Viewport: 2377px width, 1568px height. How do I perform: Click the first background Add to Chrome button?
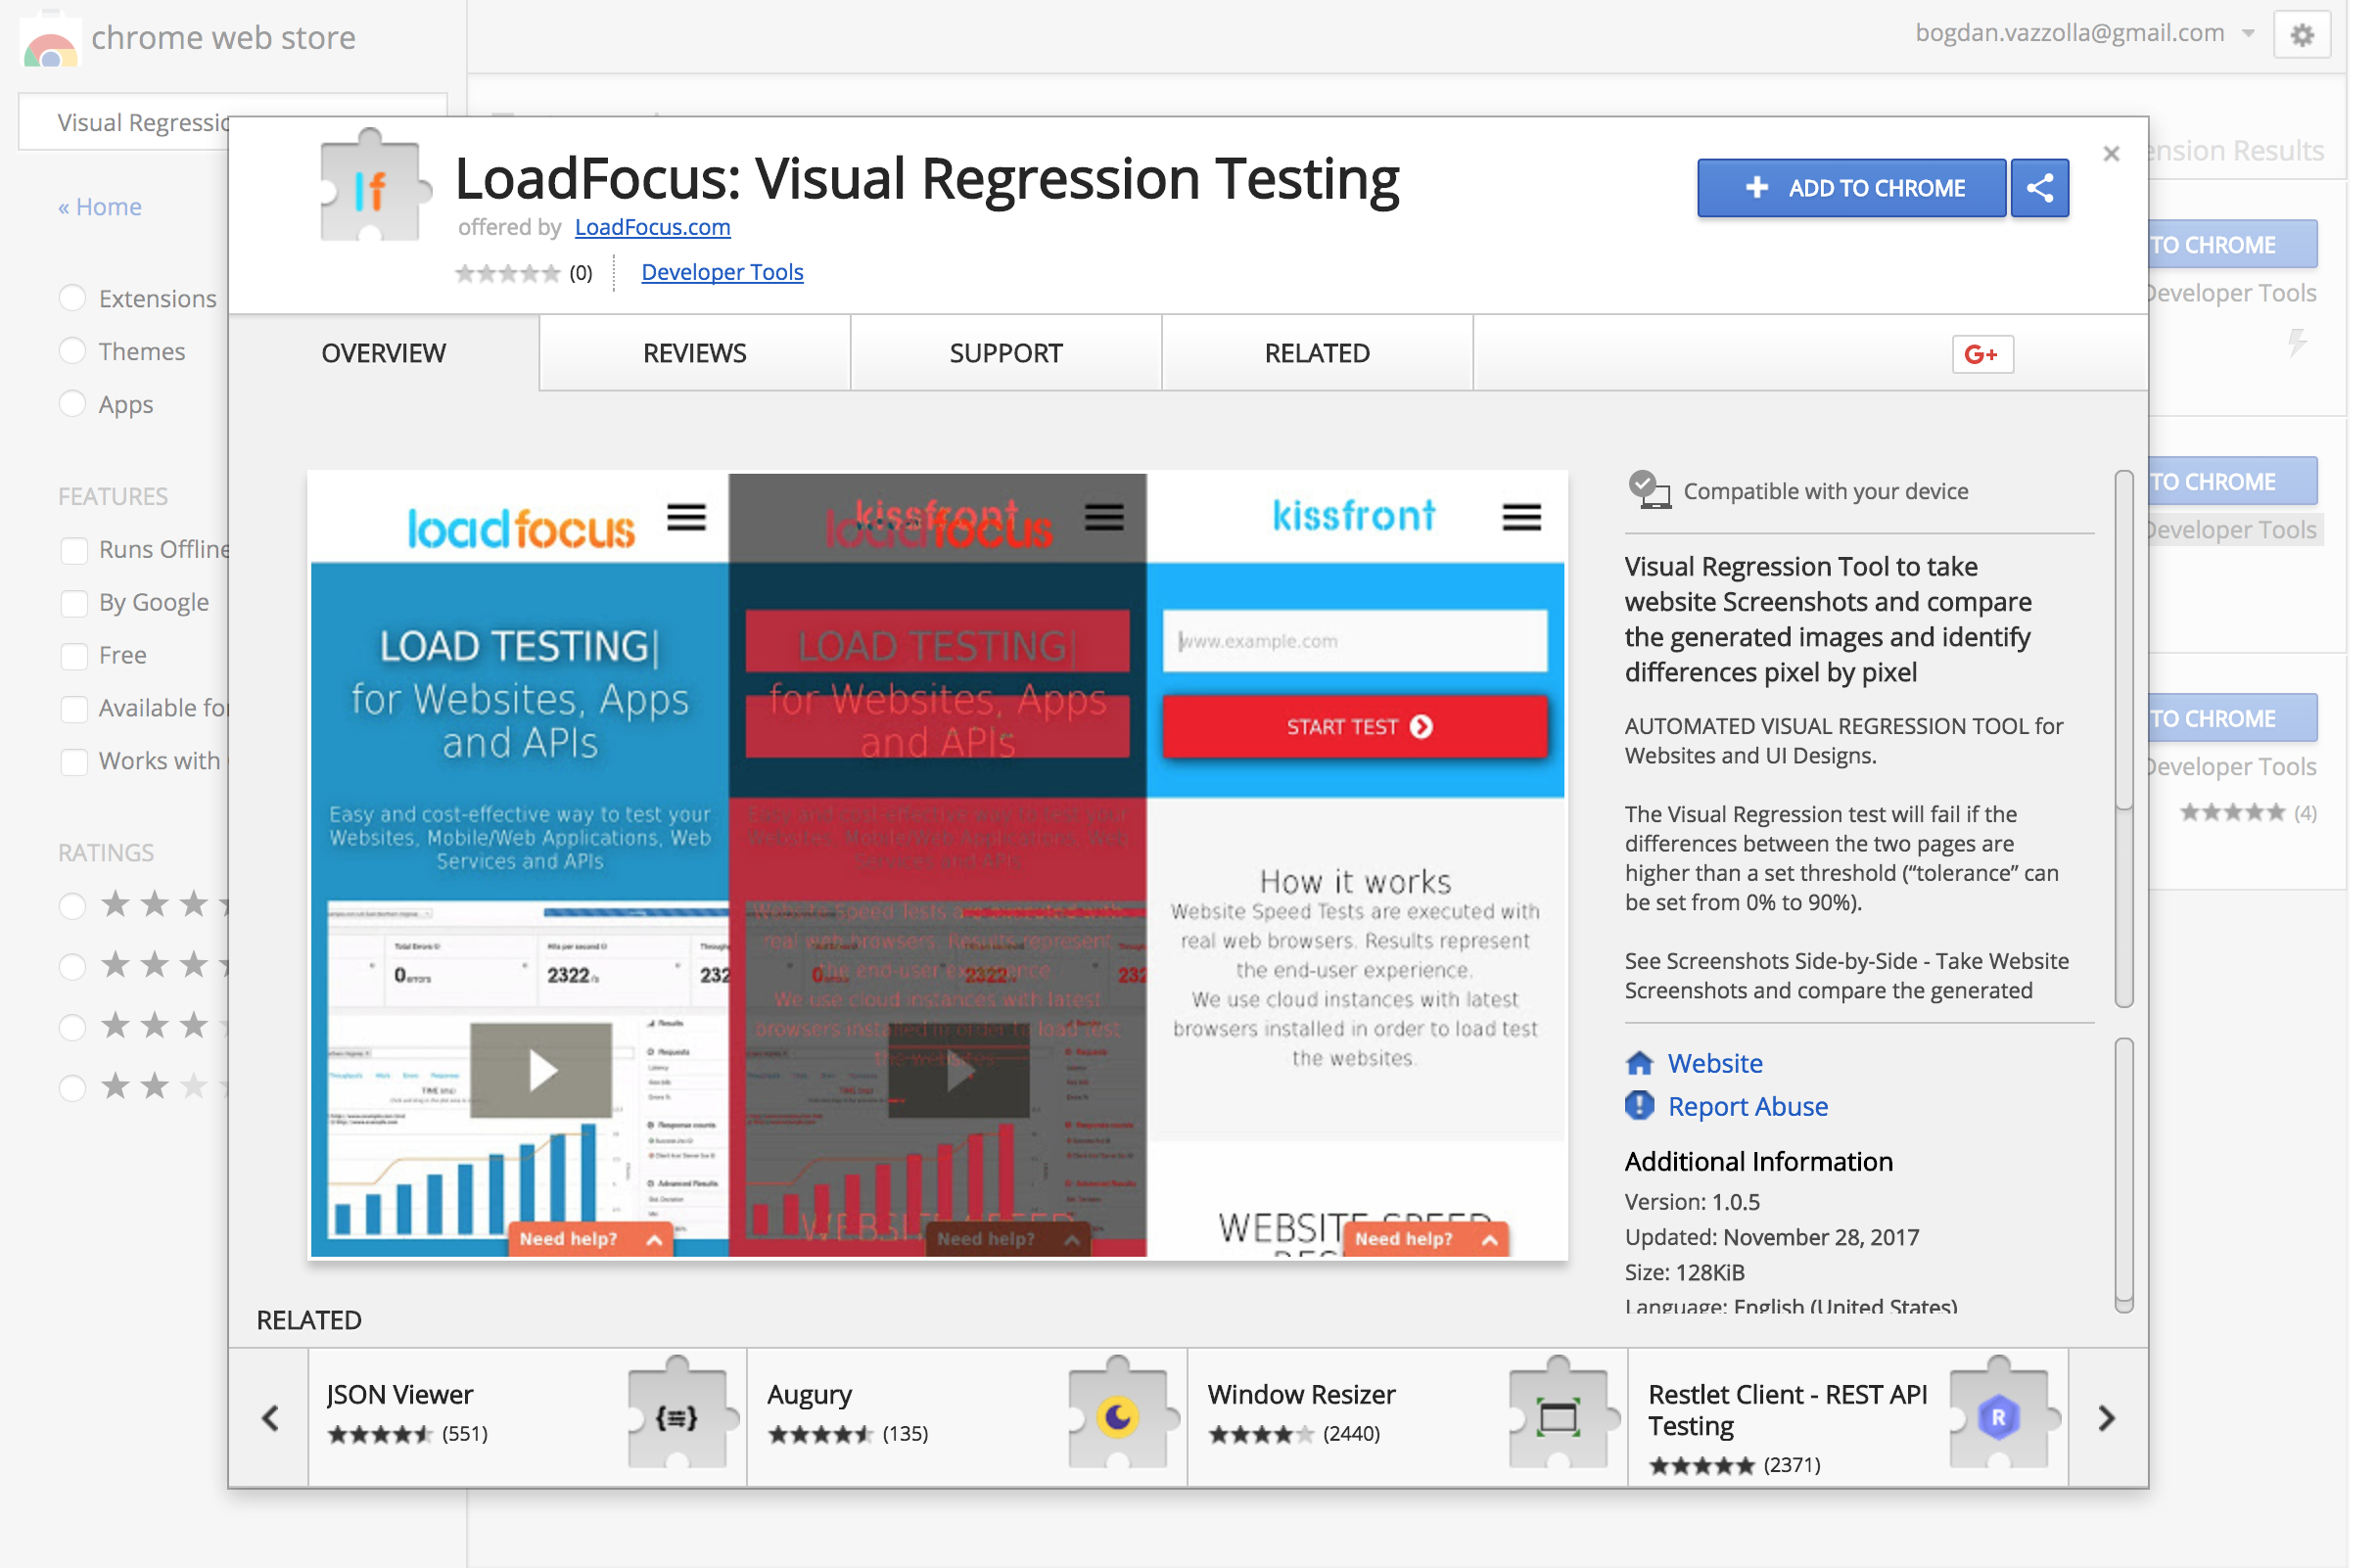pos(2232,245)
